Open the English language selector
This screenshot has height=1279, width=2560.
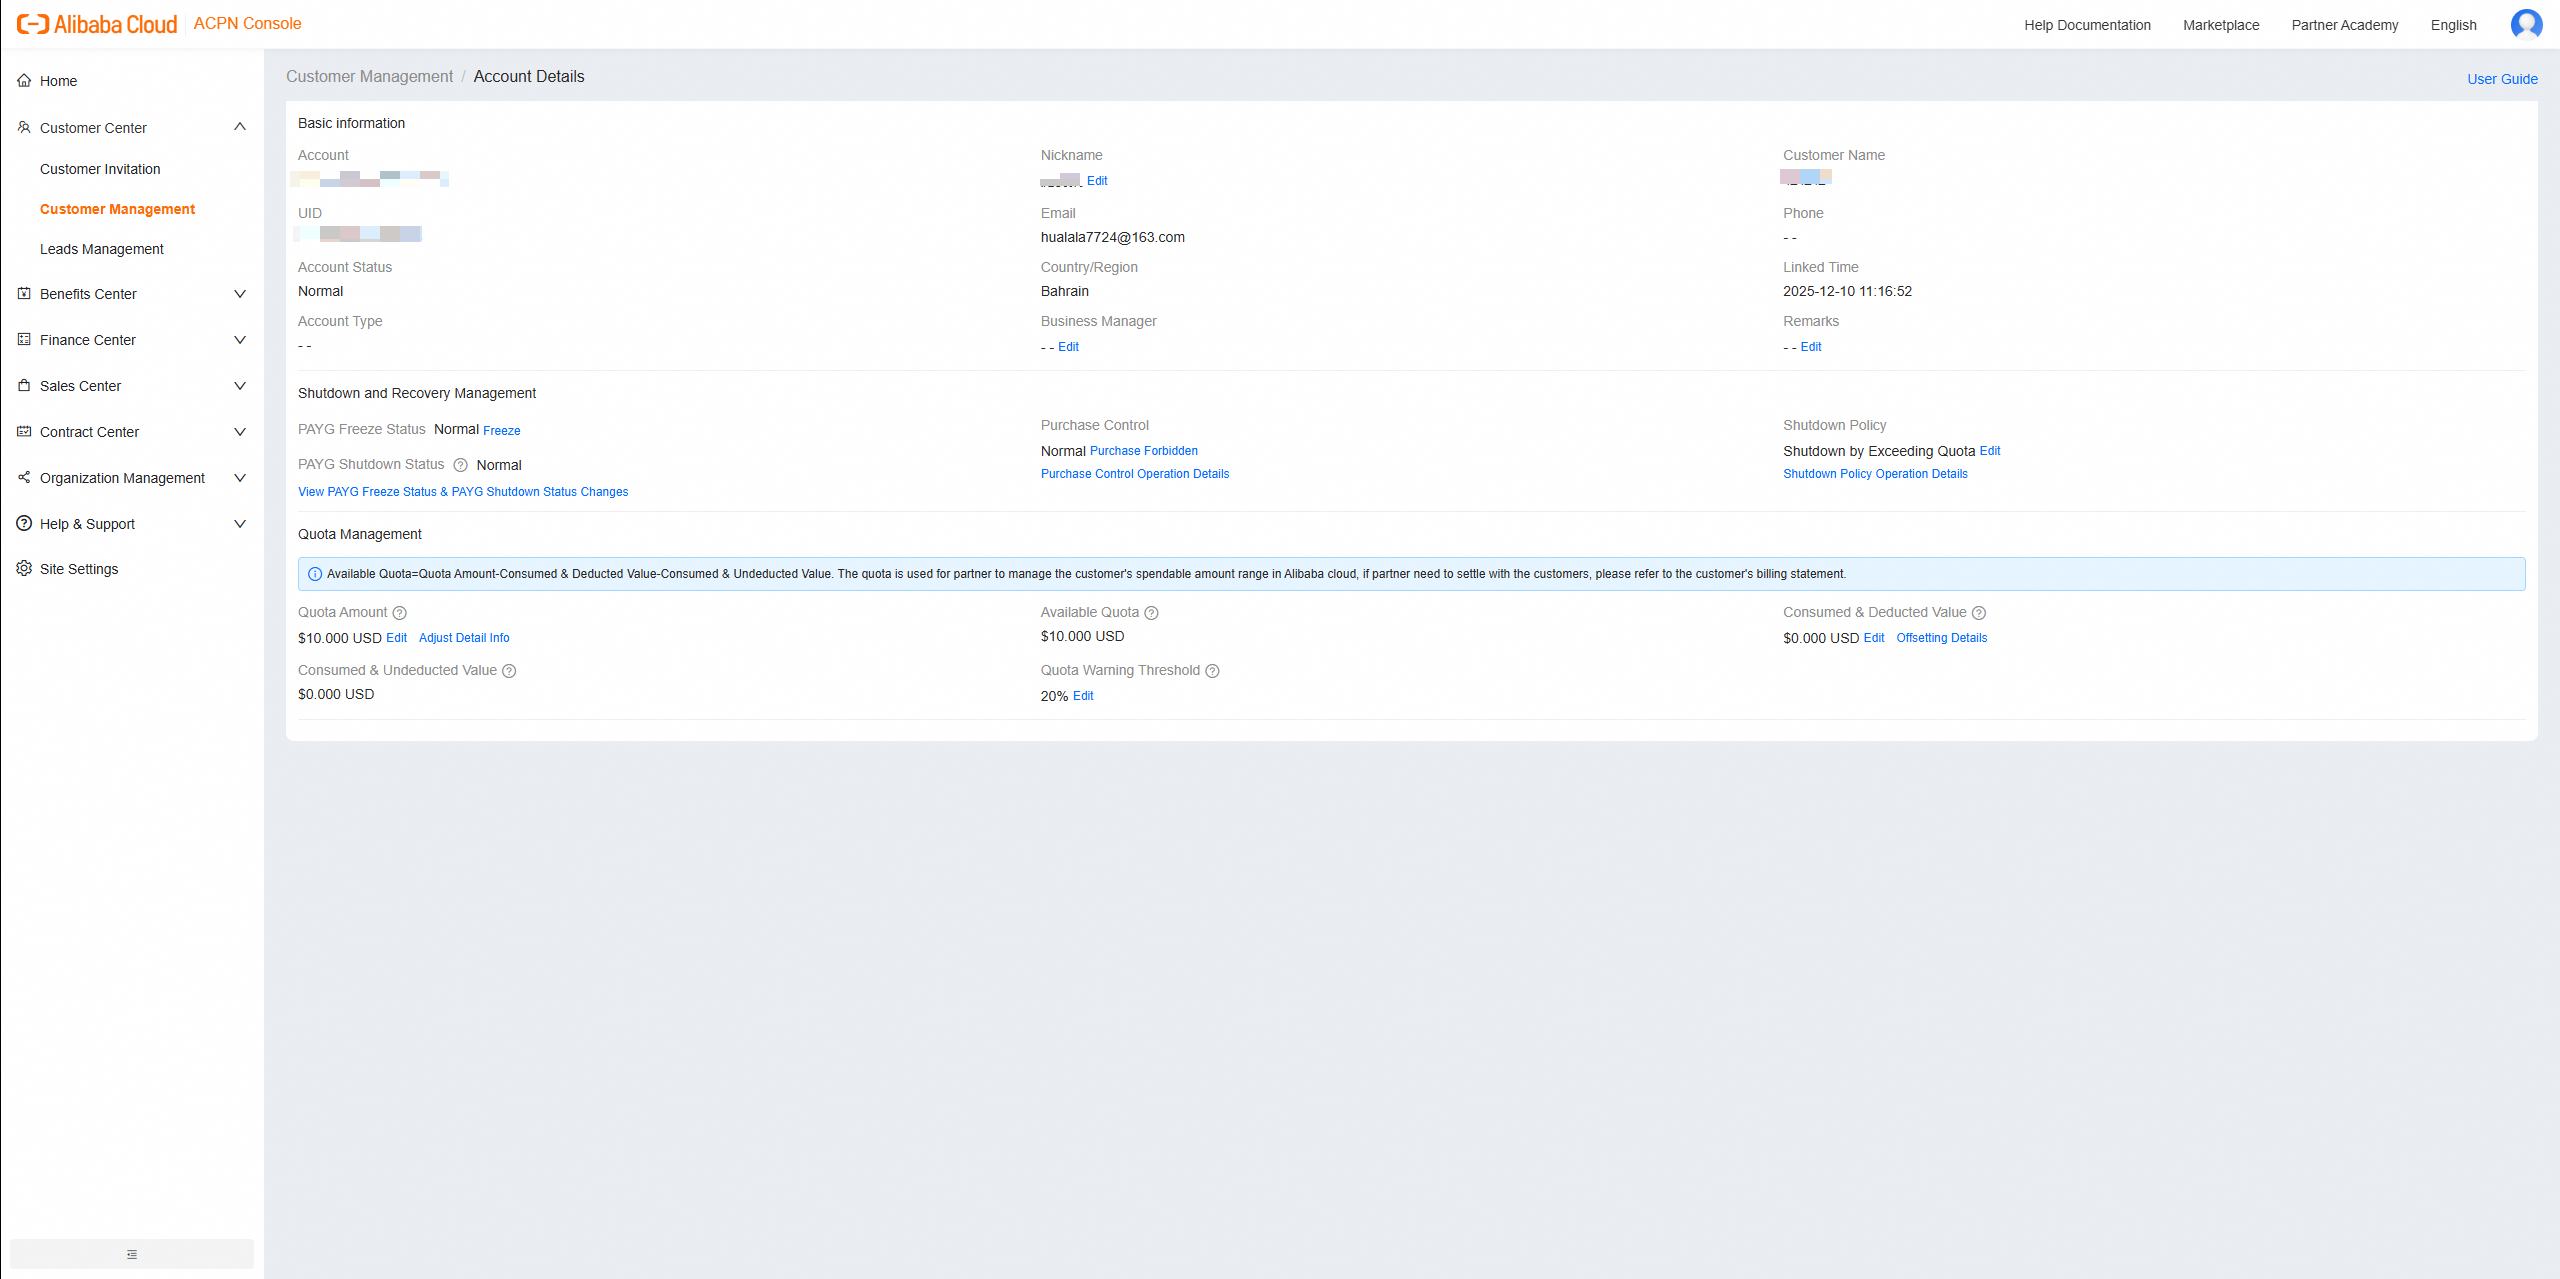pos(2453,25)
